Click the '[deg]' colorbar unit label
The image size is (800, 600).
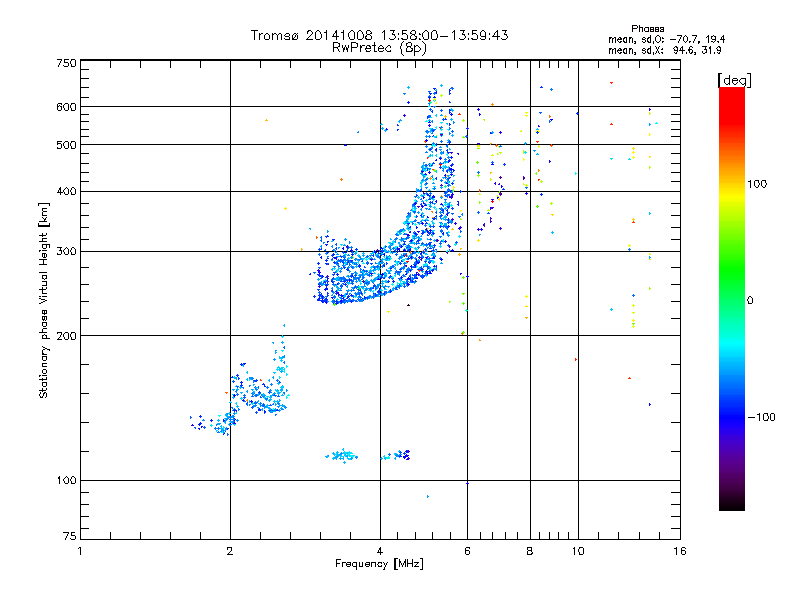click(x=734, y=80)
